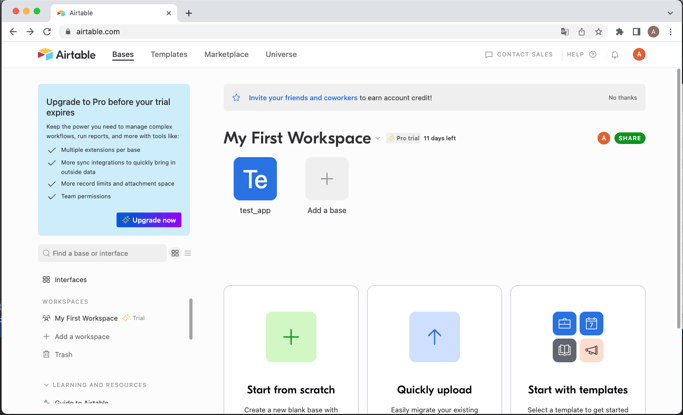683x415 pixels.
Task: Expand My First Workspace title dropdown
Action: point(378,138)
